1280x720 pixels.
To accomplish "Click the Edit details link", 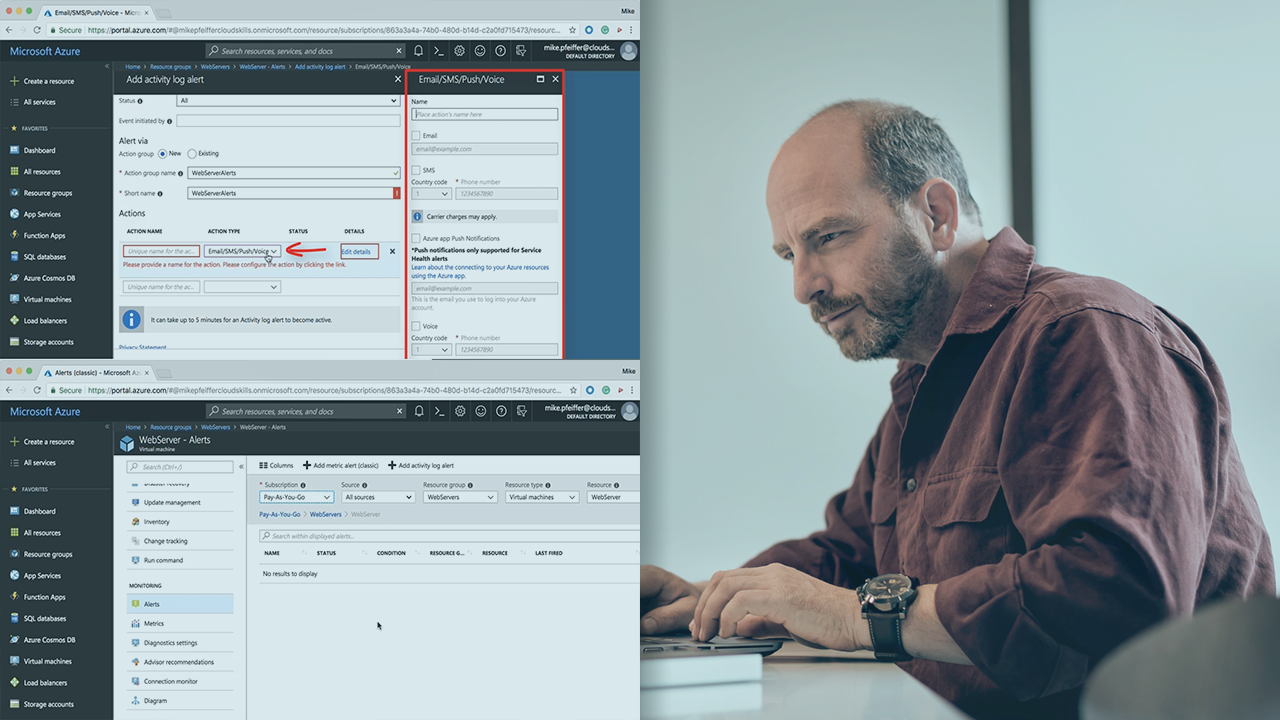I will coord(356,252).
